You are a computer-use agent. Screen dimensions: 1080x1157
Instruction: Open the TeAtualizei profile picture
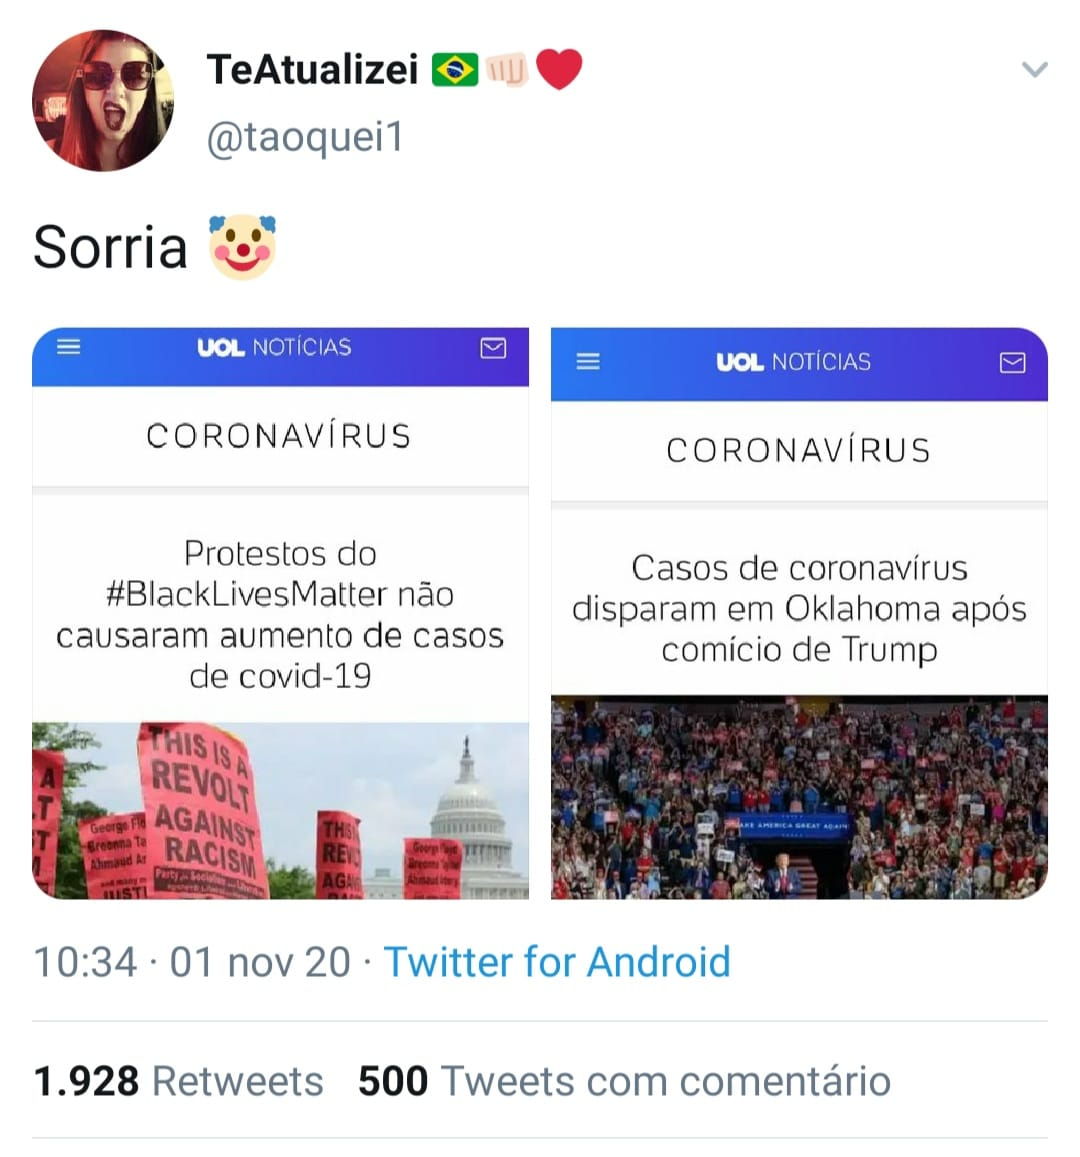point(103,100)
